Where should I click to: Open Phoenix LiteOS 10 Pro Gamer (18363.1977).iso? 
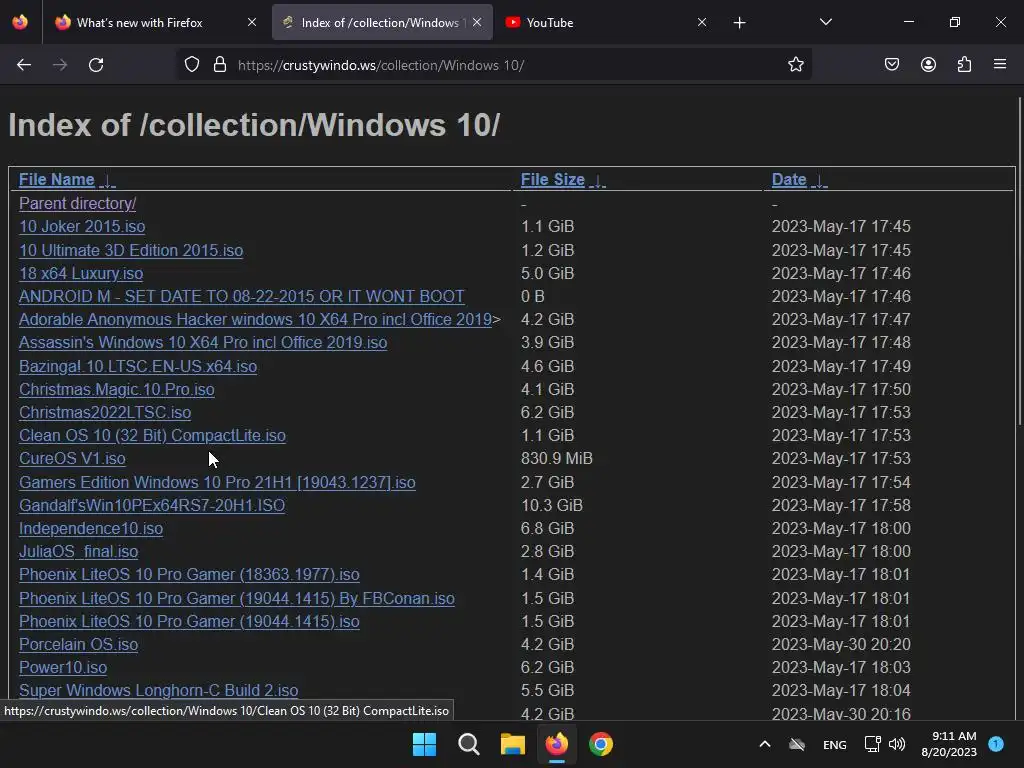tap(189, 575)
